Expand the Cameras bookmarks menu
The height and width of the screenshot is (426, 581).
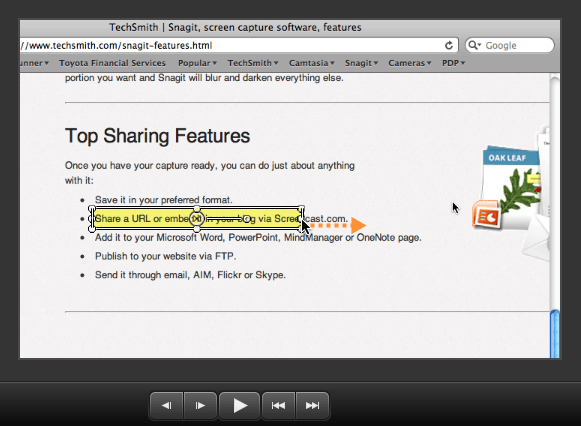click(x=409, y=63)
